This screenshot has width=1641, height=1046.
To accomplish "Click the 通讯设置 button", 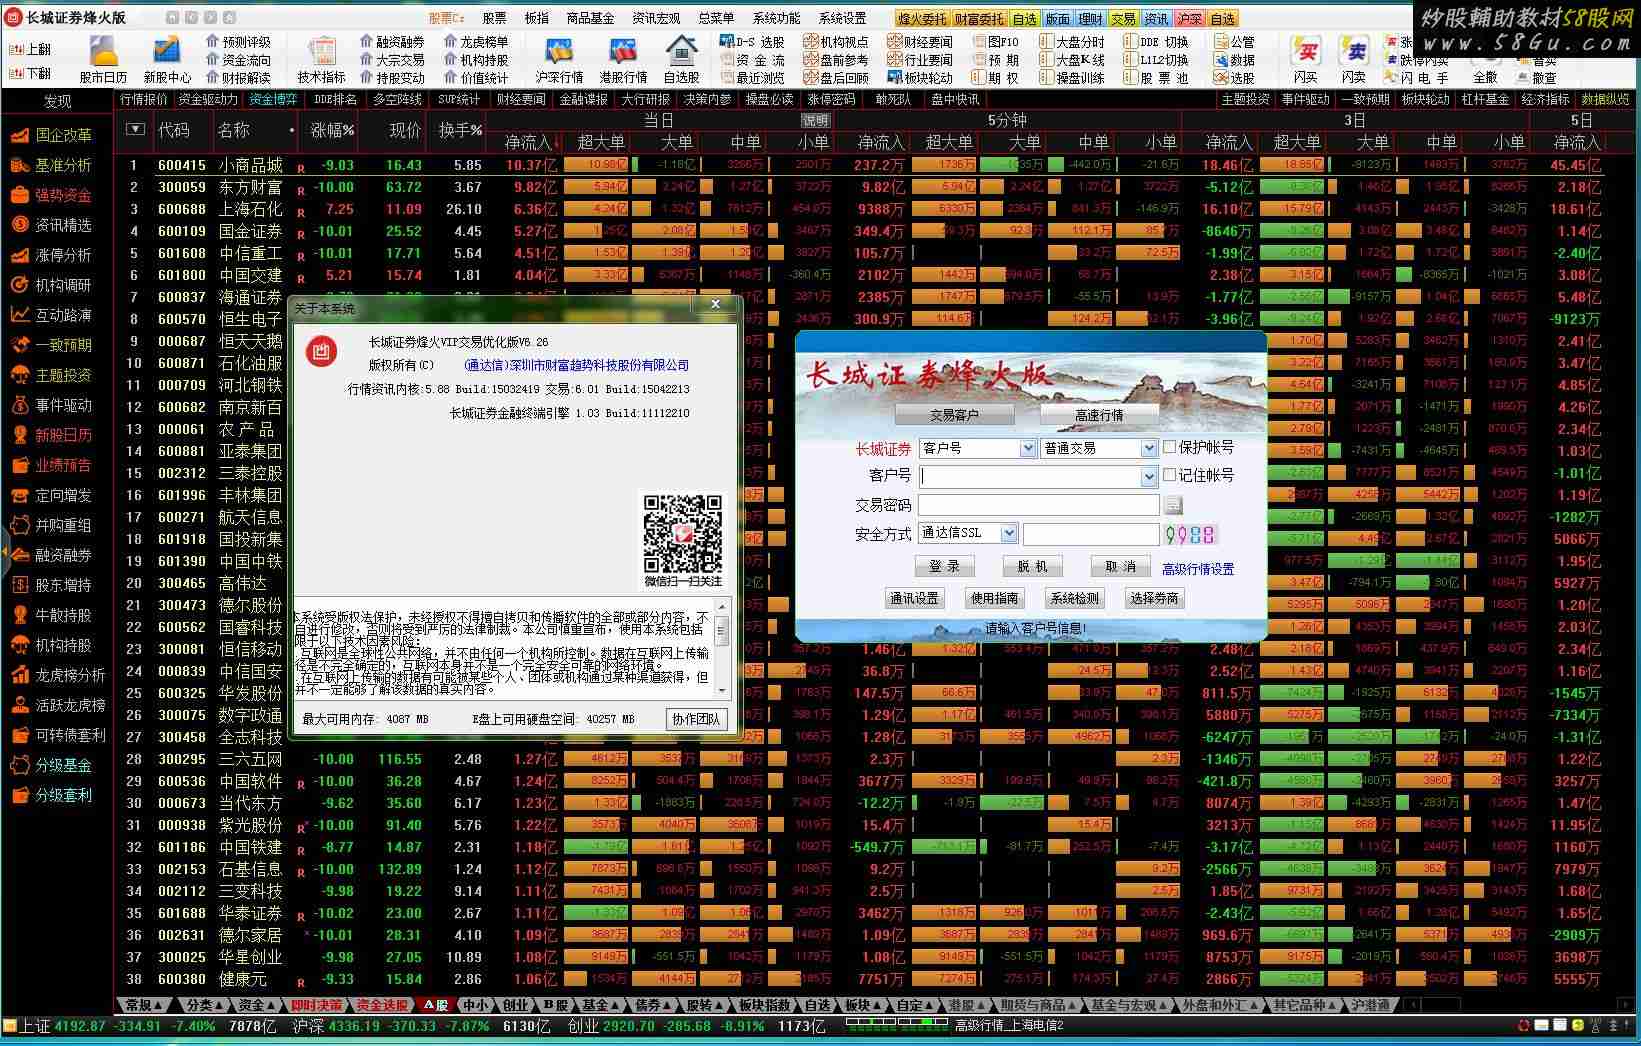I will tap(914, 598).
